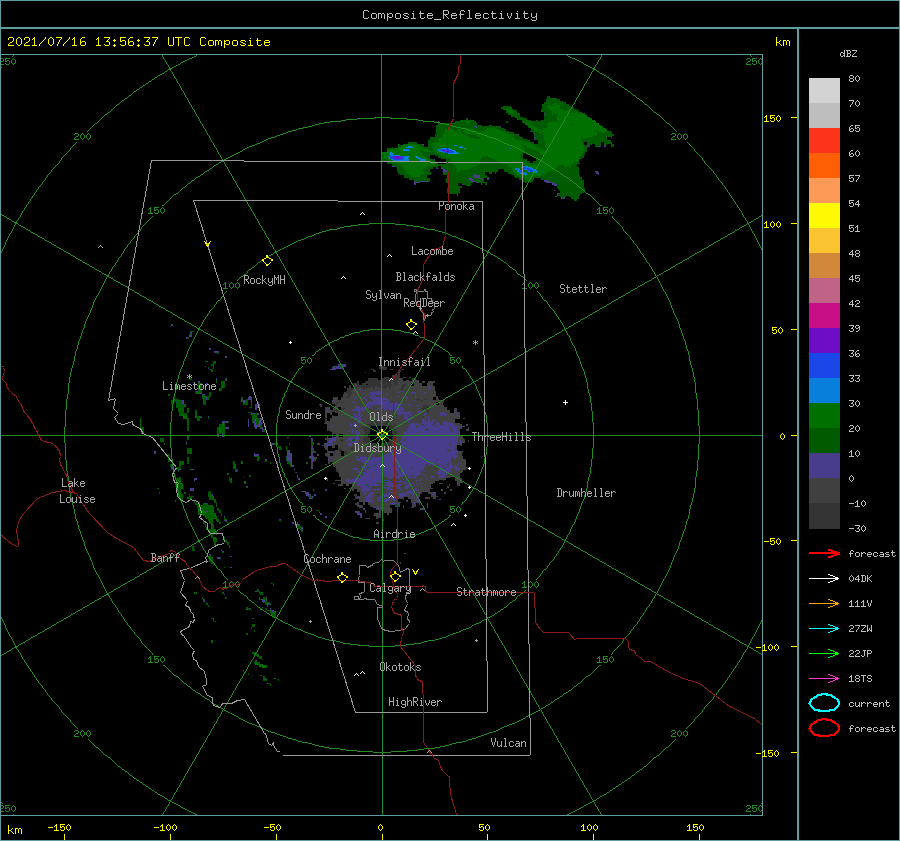Click the yellow radar-center diamond near Olds
This screenshot has width=900, height=841.
[382, 435]
